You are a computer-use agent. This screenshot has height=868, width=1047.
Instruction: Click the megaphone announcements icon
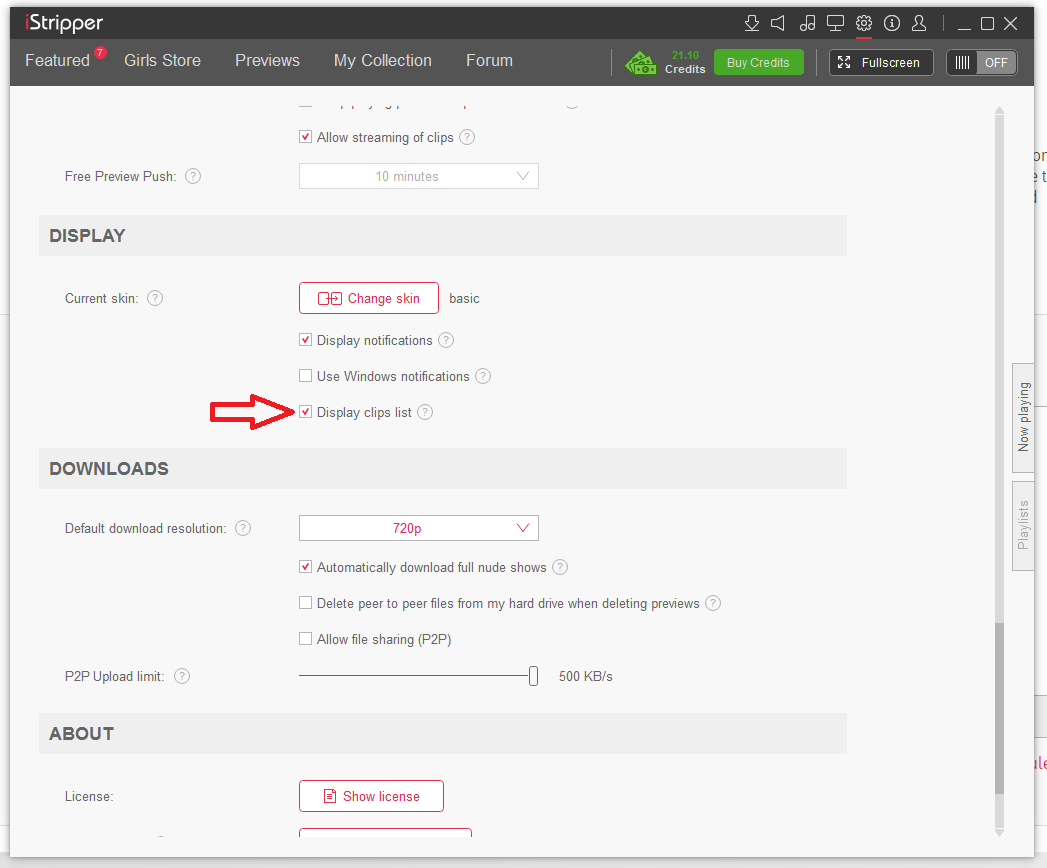[779, 23]
